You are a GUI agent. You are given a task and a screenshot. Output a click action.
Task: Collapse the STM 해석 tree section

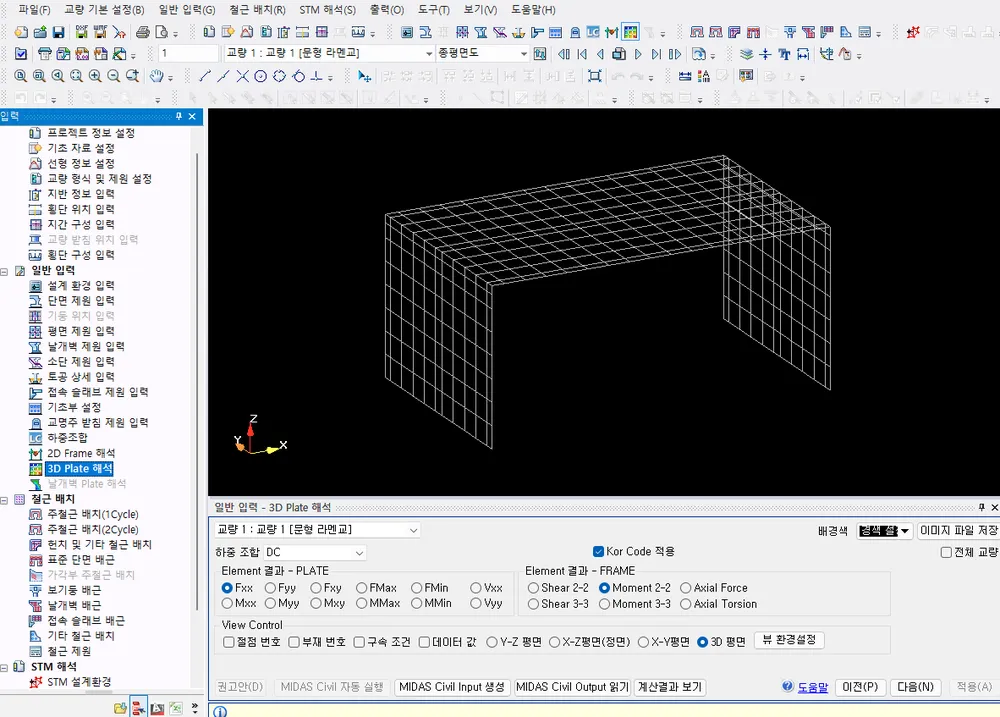click(4, 667)
